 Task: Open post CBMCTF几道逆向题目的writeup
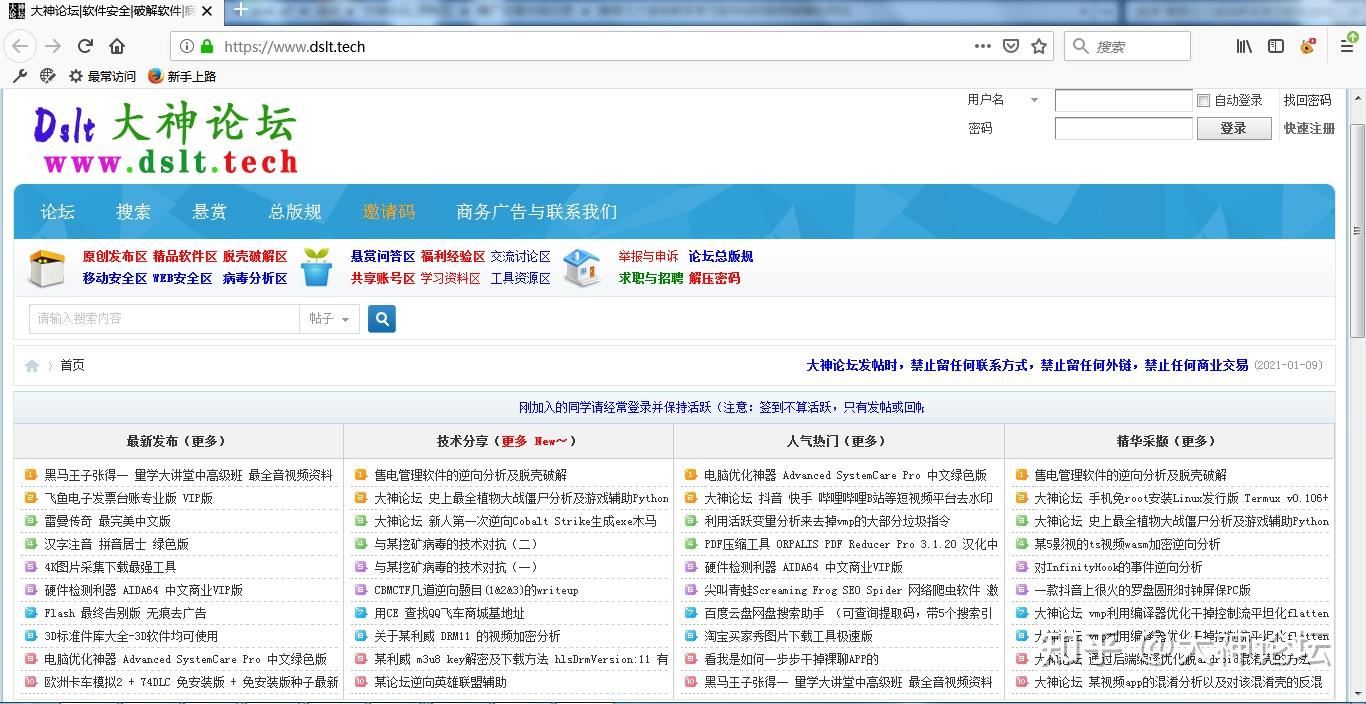click(x=476, y=590)
